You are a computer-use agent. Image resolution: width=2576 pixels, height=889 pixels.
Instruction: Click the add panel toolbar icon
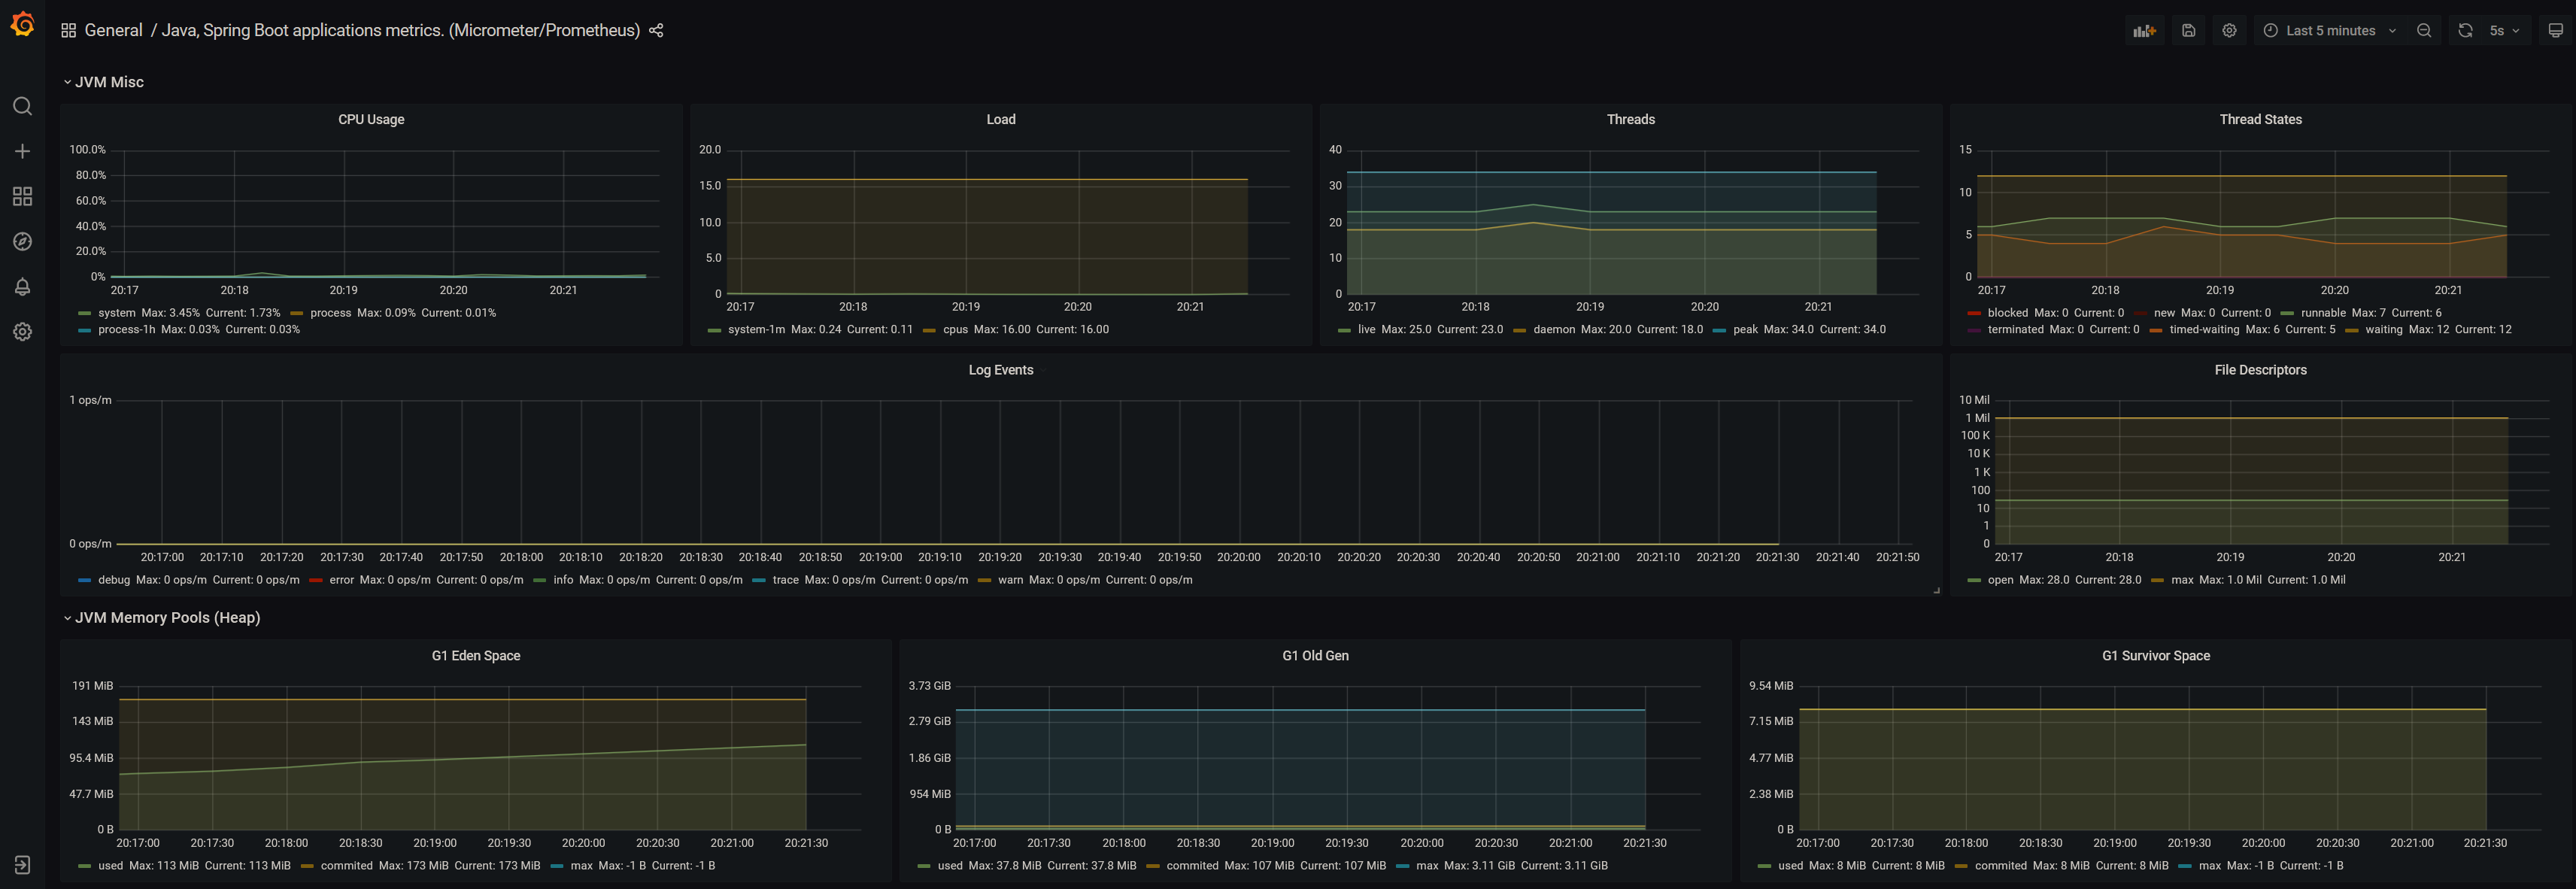[2144, 31]
